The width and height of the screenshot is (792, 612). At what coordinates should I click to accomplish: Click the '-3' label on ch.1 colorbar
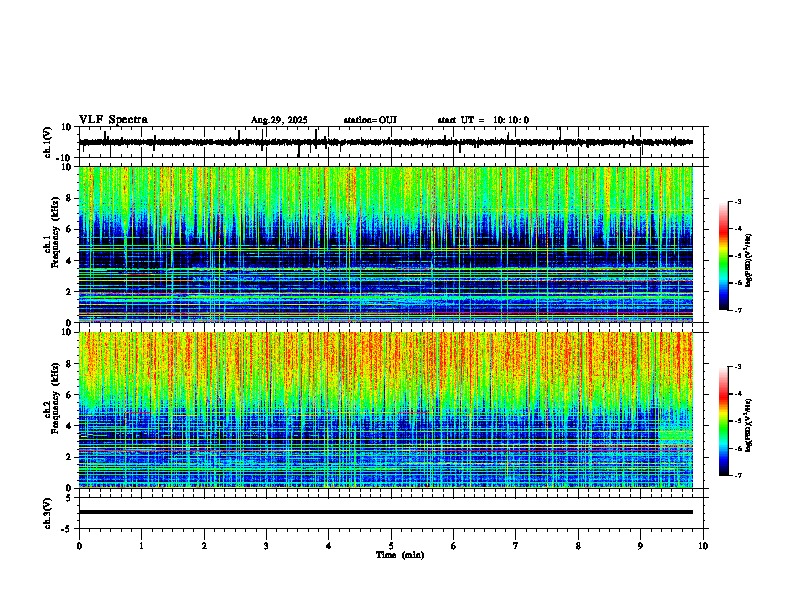click(738, 201)
